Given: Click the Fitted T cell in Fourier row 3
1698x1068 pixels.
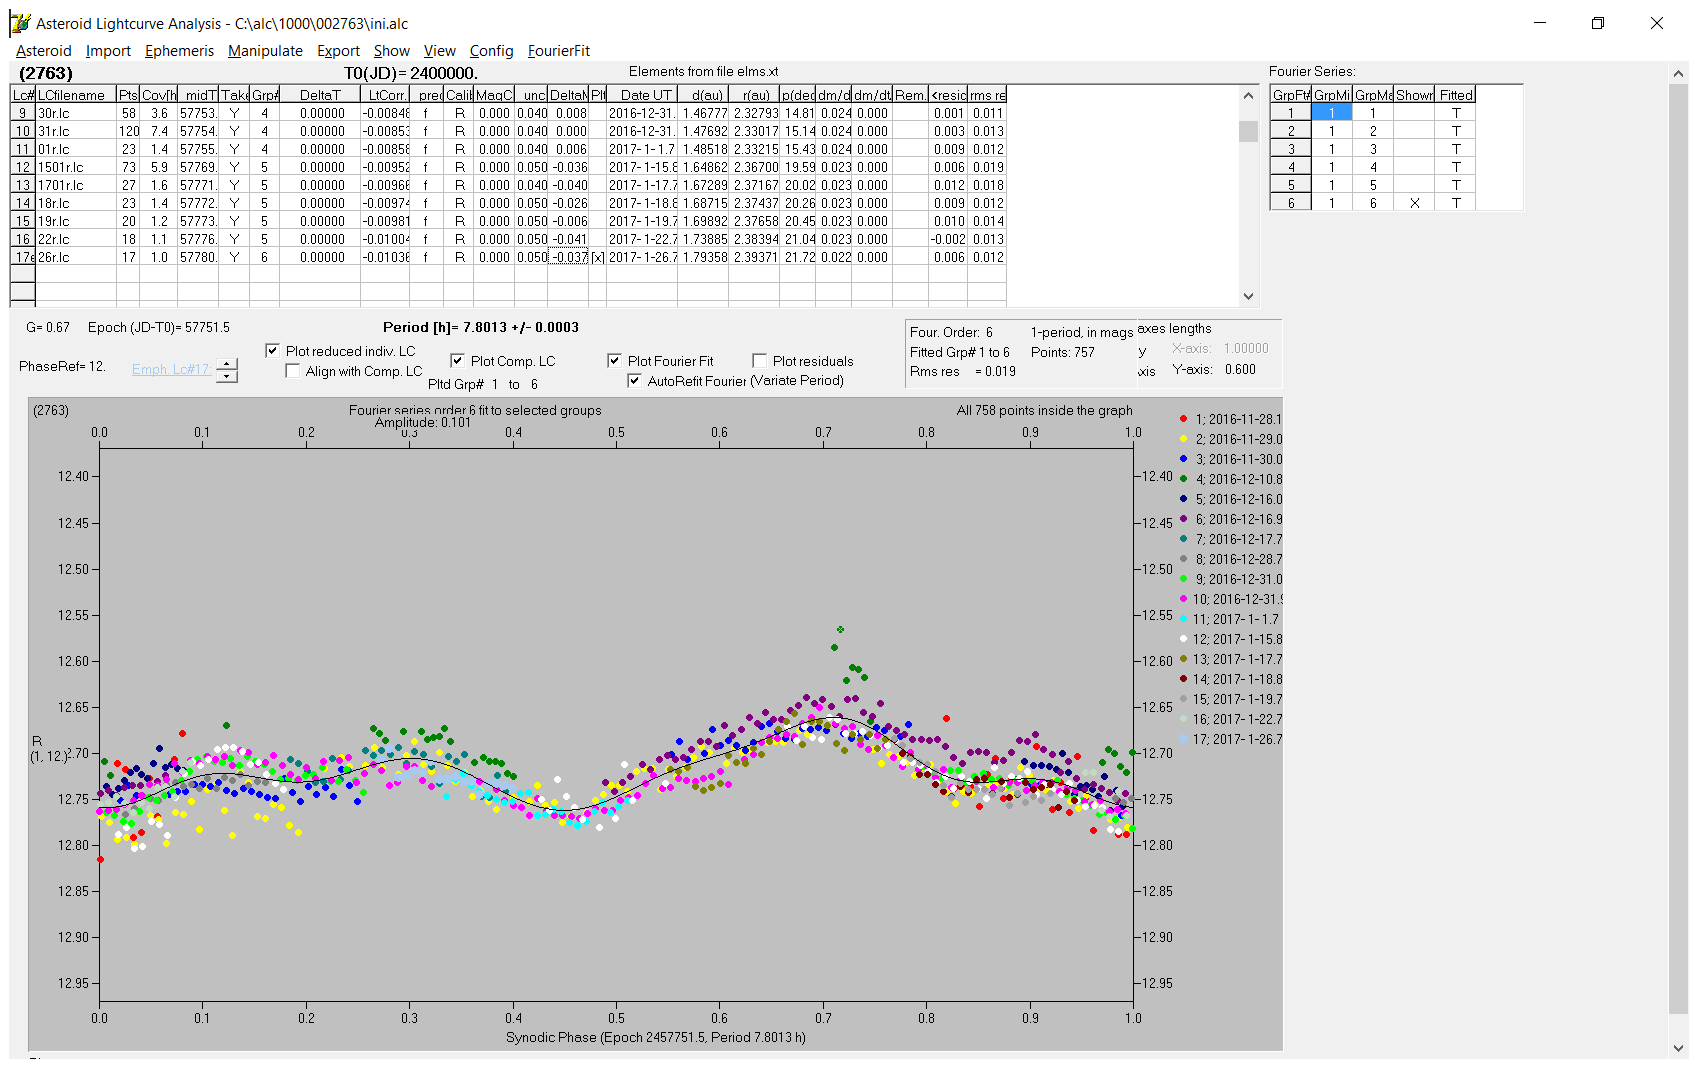Looking at the screenshot, I should (1456, 149).
